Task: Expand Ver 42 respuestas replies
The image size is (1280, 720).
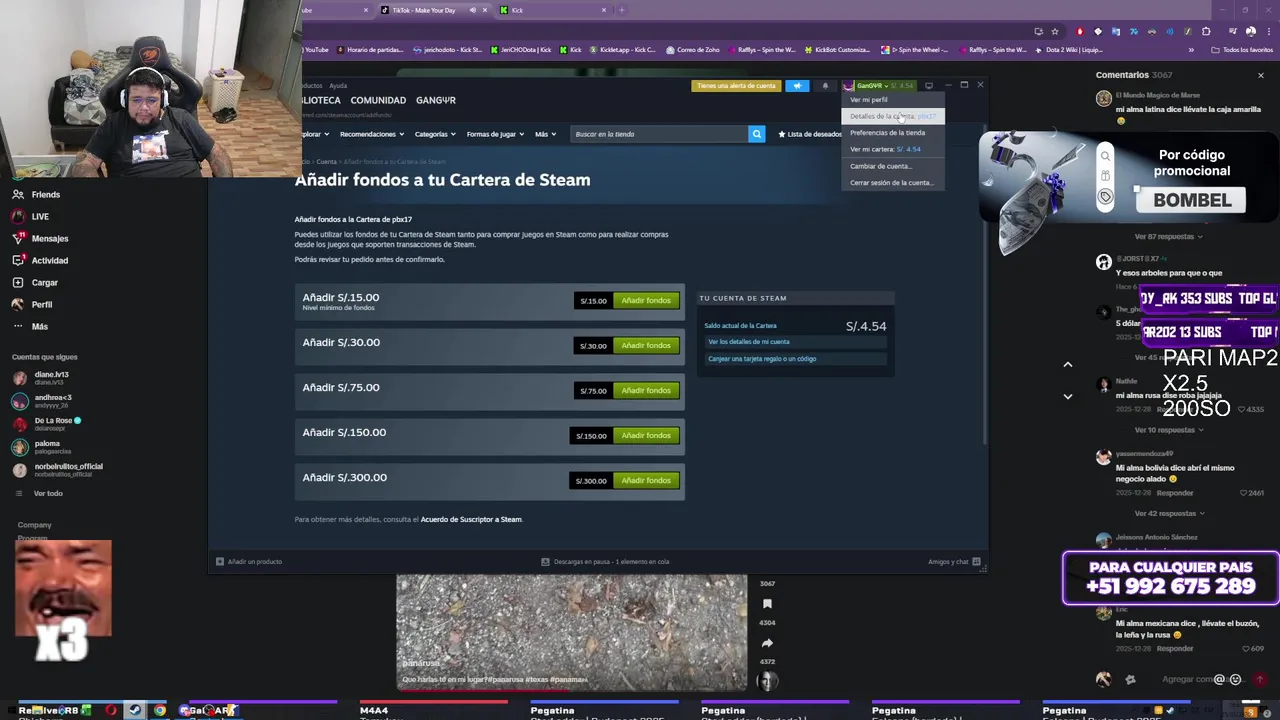Action: [x=1168, y=514]
